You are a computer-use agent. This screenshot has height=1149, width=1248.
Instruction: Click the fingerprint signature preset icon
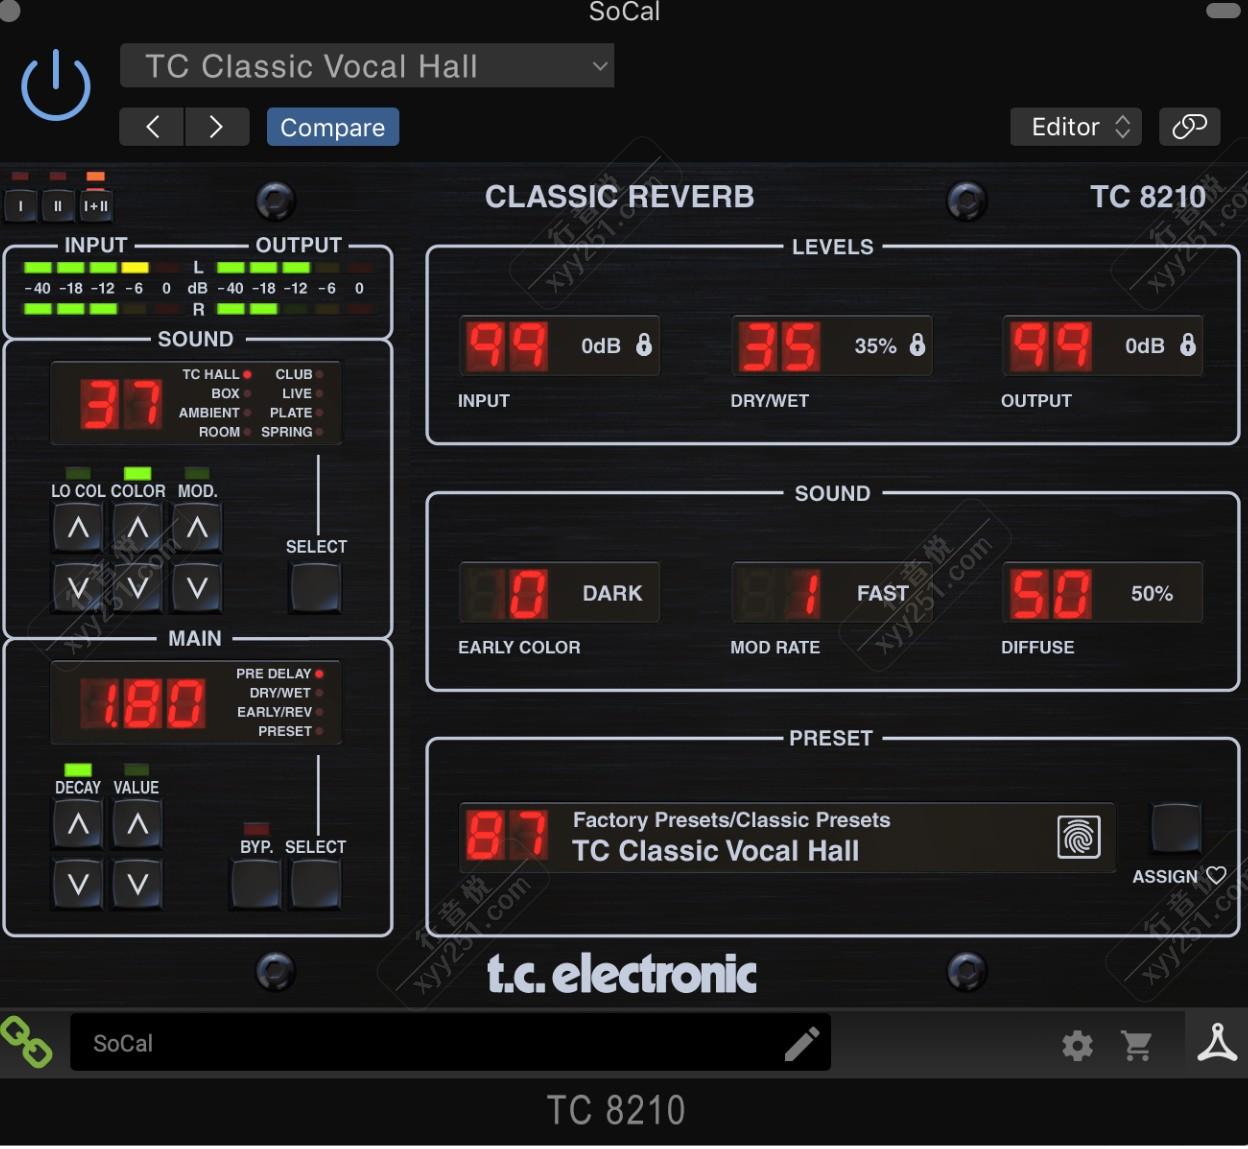tap(1079, 837)
